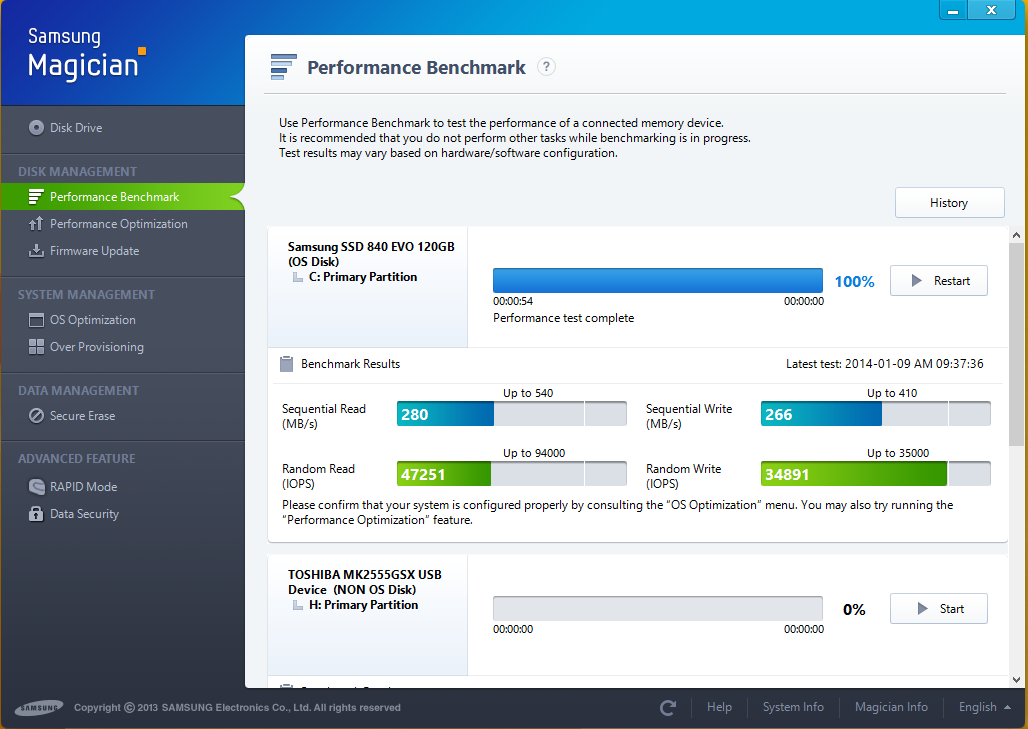
Task: Close the Samsung Magician window
Action: pyautogui.click(x=991, y=10)
